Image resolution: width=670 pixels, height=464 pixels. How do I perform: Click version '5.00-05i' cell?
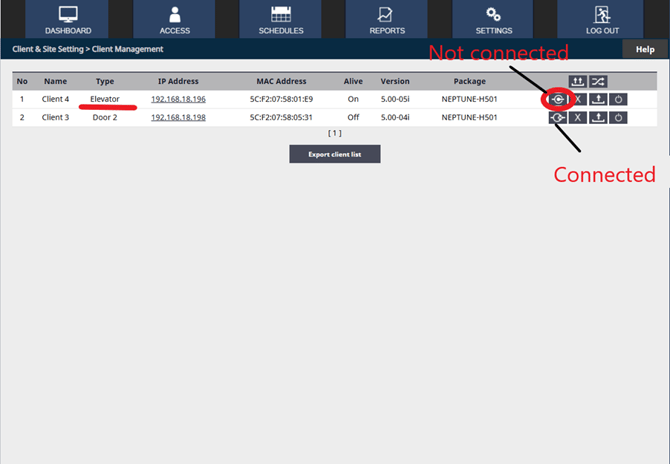[x=395, y=99]
